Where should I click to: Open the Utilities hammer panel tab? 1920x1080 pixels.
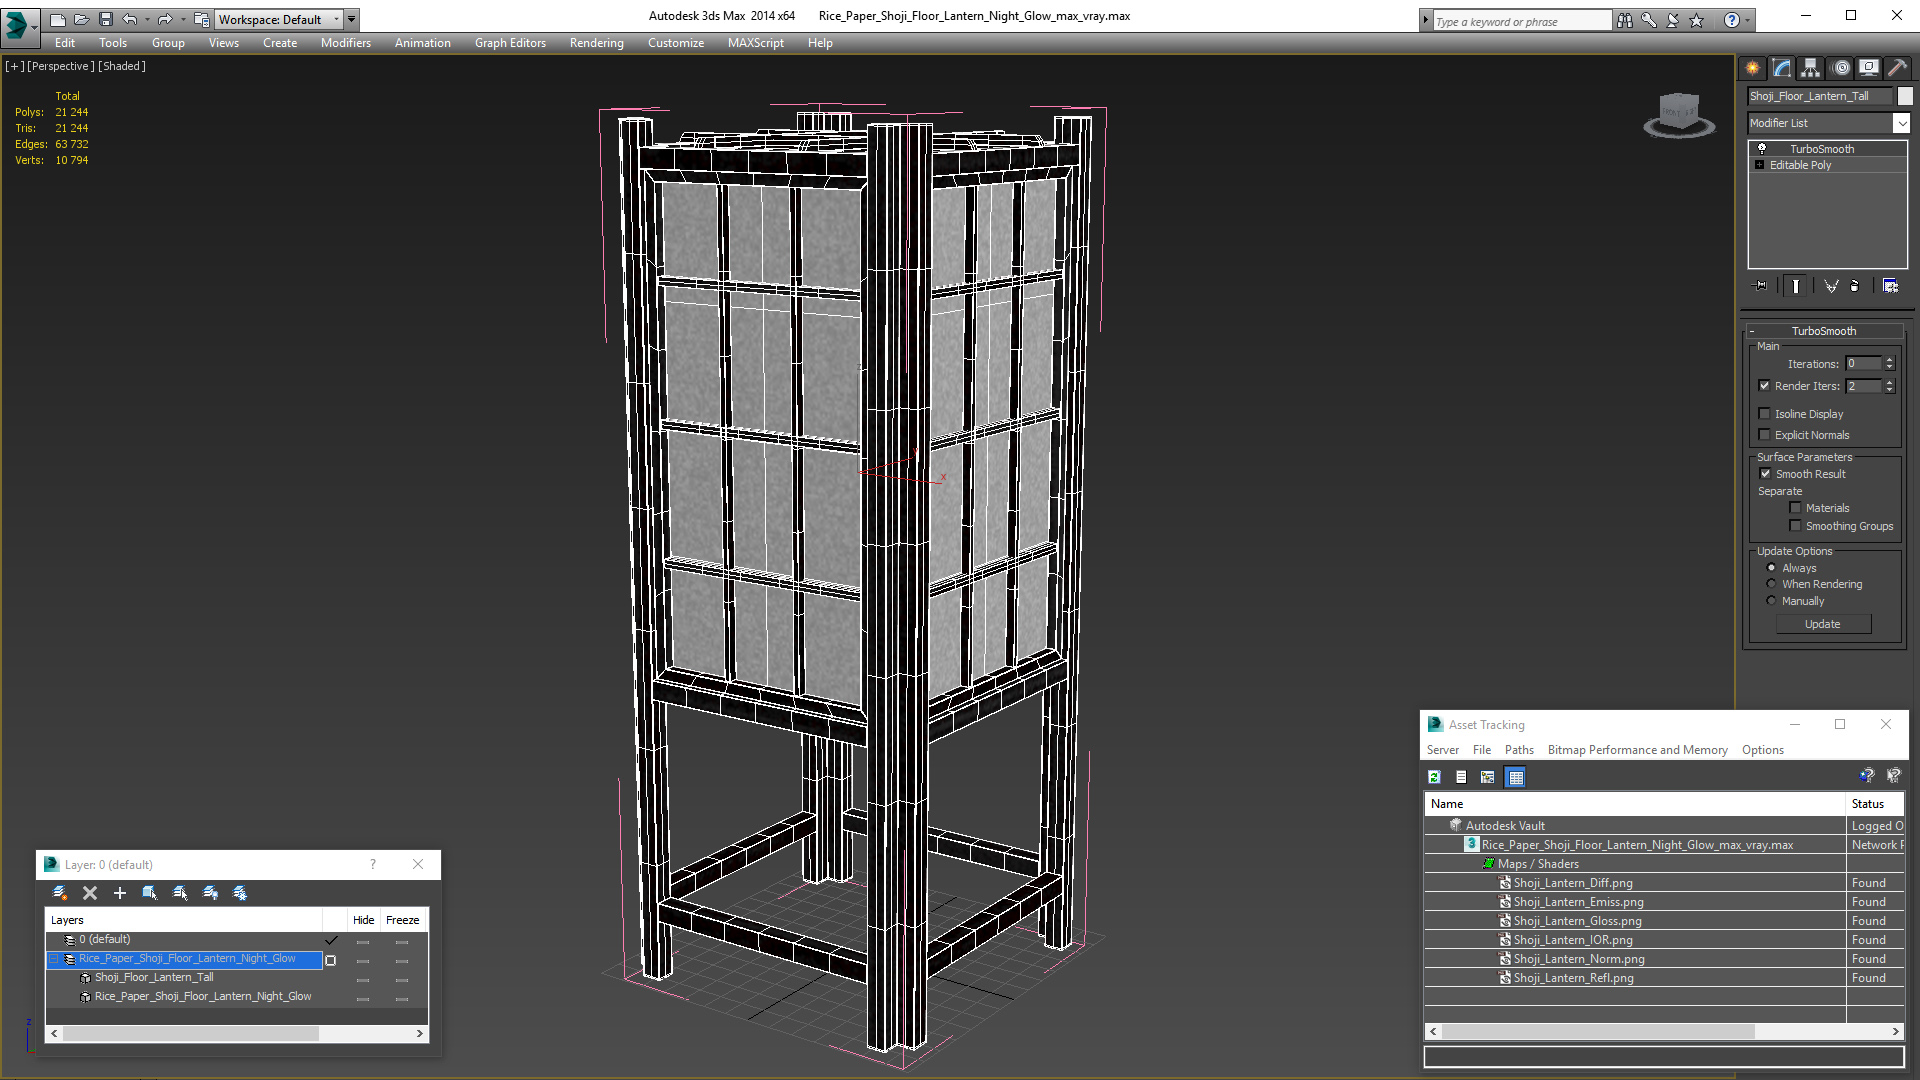pos(1897,68)
